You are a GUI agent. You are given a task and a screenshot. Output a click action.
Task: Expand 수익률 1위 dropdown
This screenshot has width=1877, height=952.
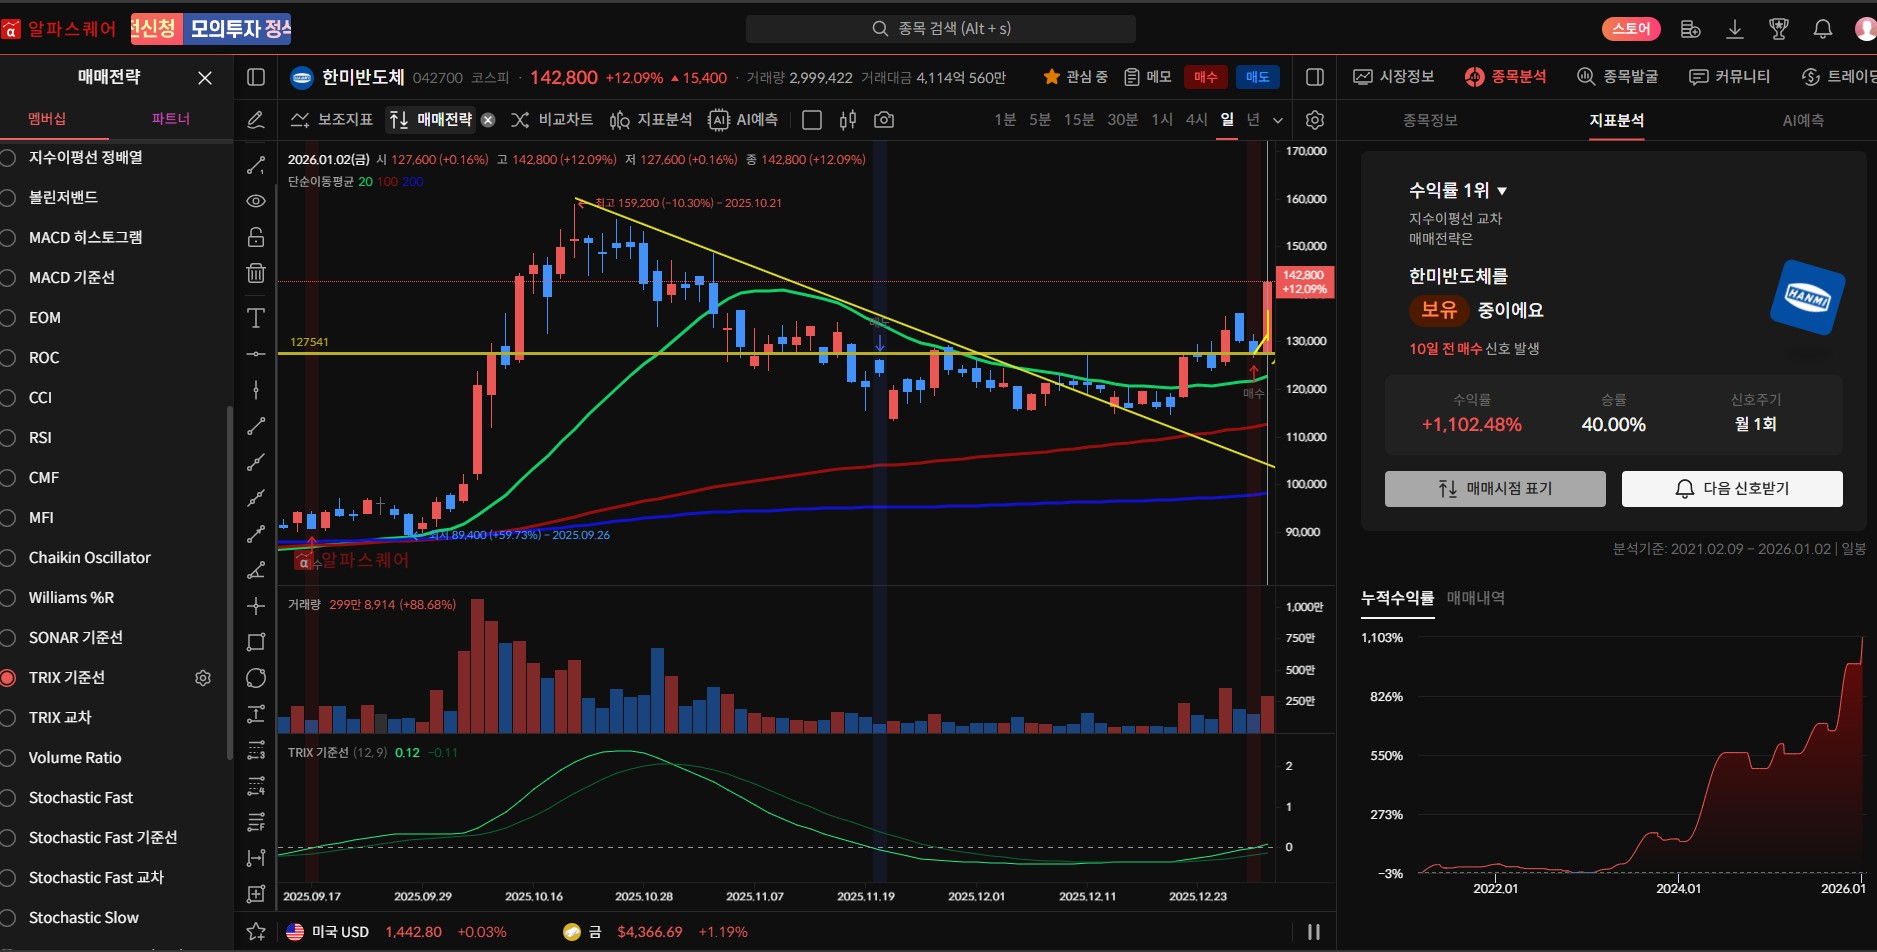(x=1502, y=191)
